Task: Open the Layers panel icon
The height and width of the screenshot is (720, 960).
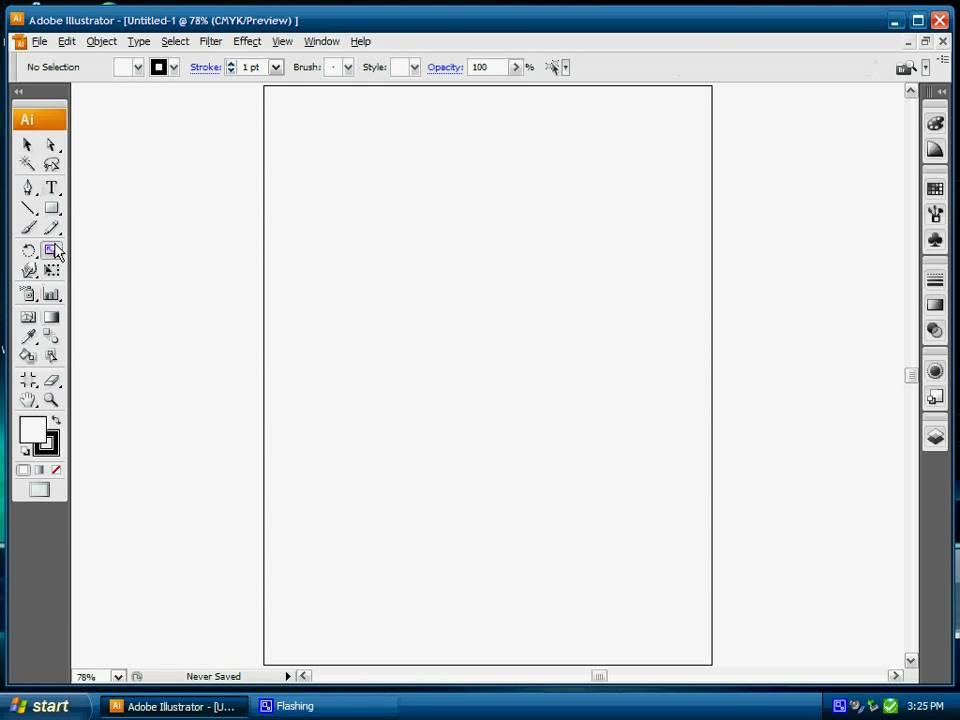Action: point(935,437)
